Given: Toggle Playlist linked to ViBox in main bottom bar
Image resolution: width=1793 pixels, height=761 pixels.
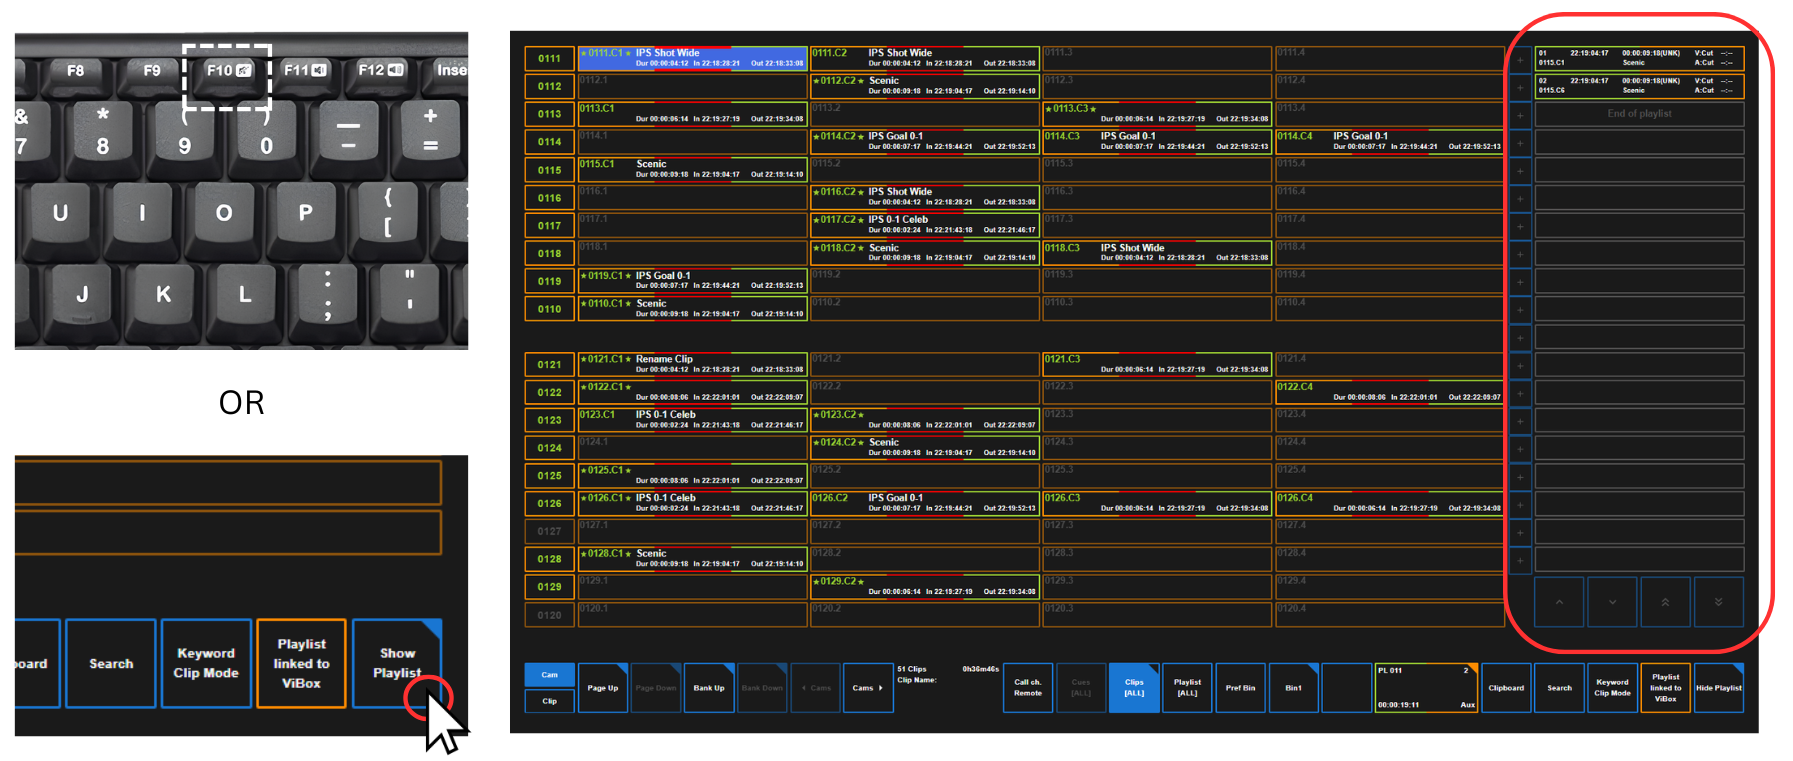Looking at the screenshot, I should pos(1665,688).
